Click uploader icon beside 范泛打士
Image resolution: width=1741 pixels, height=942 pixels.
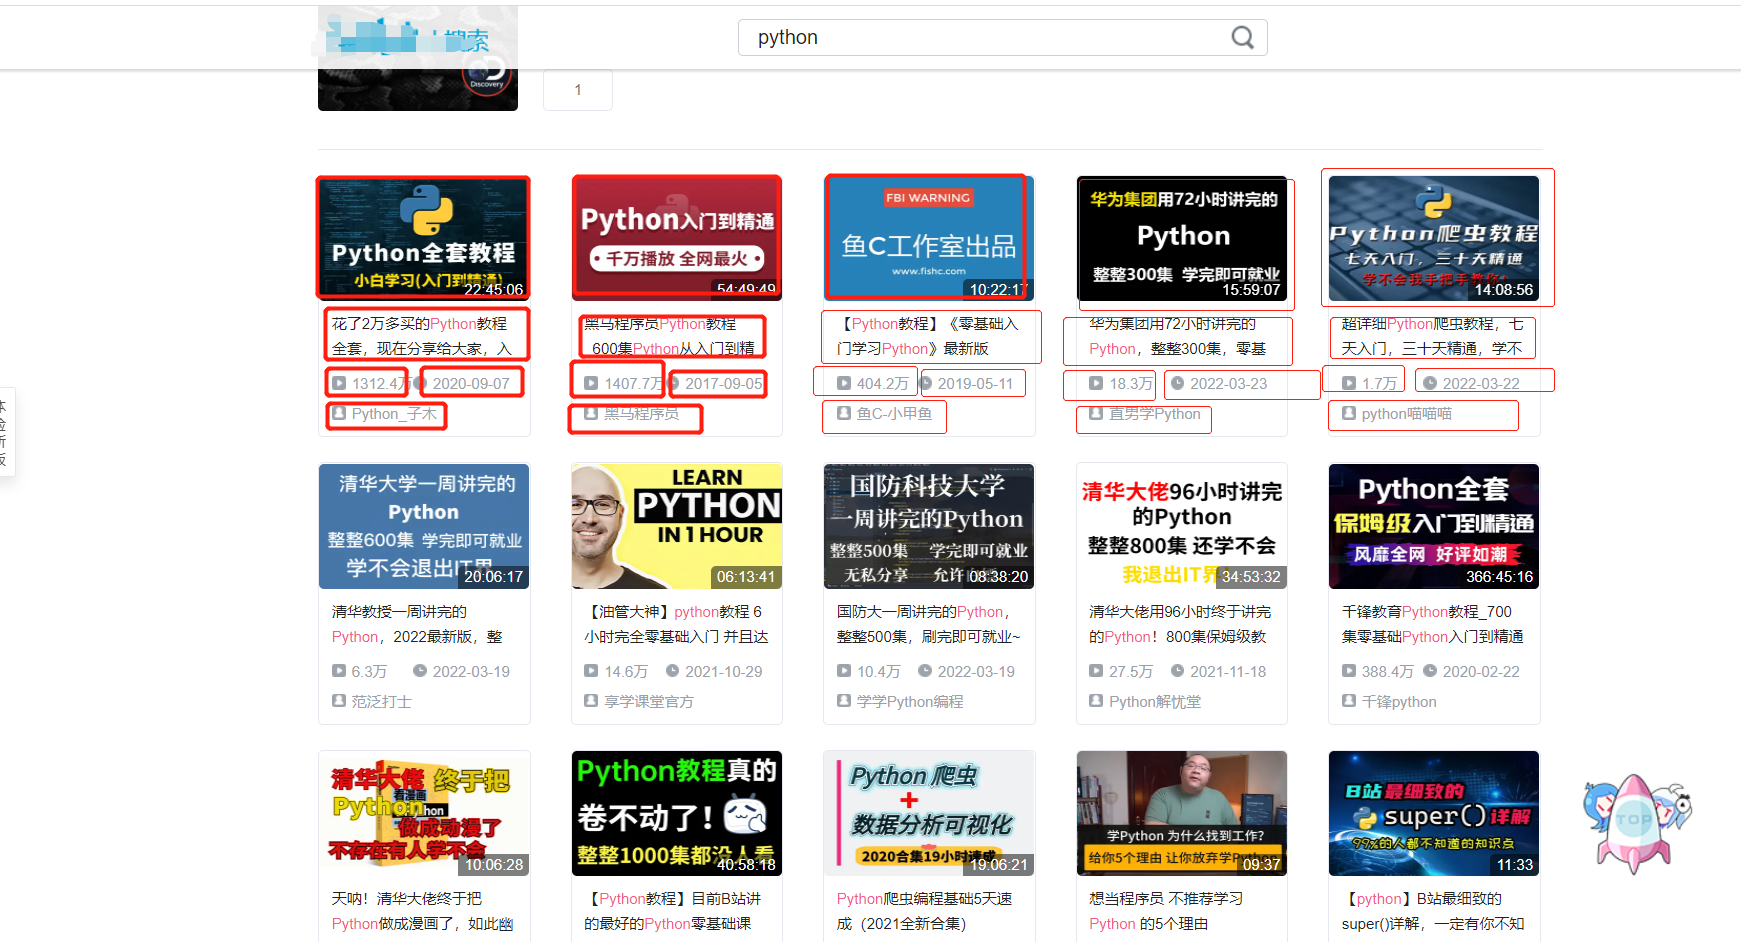[339, 702]
